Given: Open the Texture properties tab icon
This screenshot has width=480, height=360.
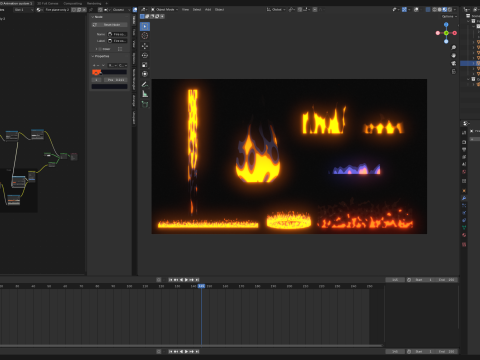Looking at the screenshot, I should point(464,244).
